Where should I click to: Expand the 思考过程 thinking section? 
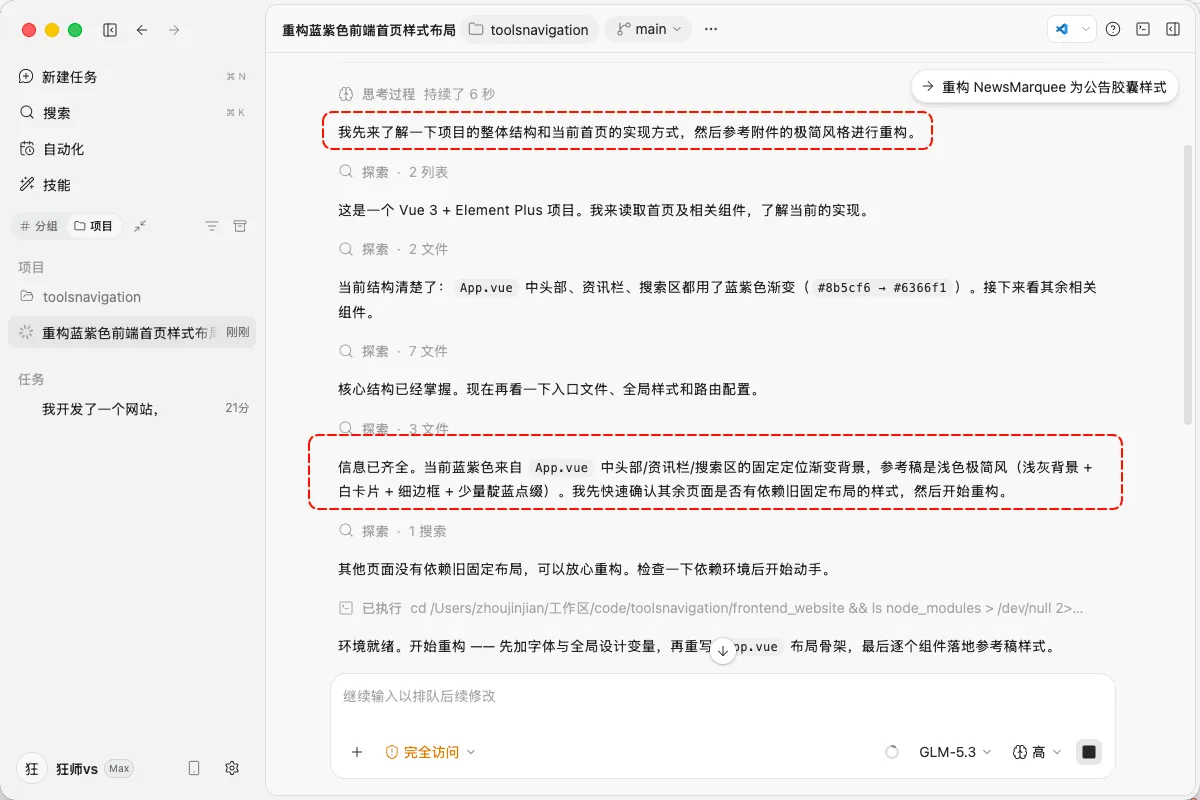click(417, 94)
